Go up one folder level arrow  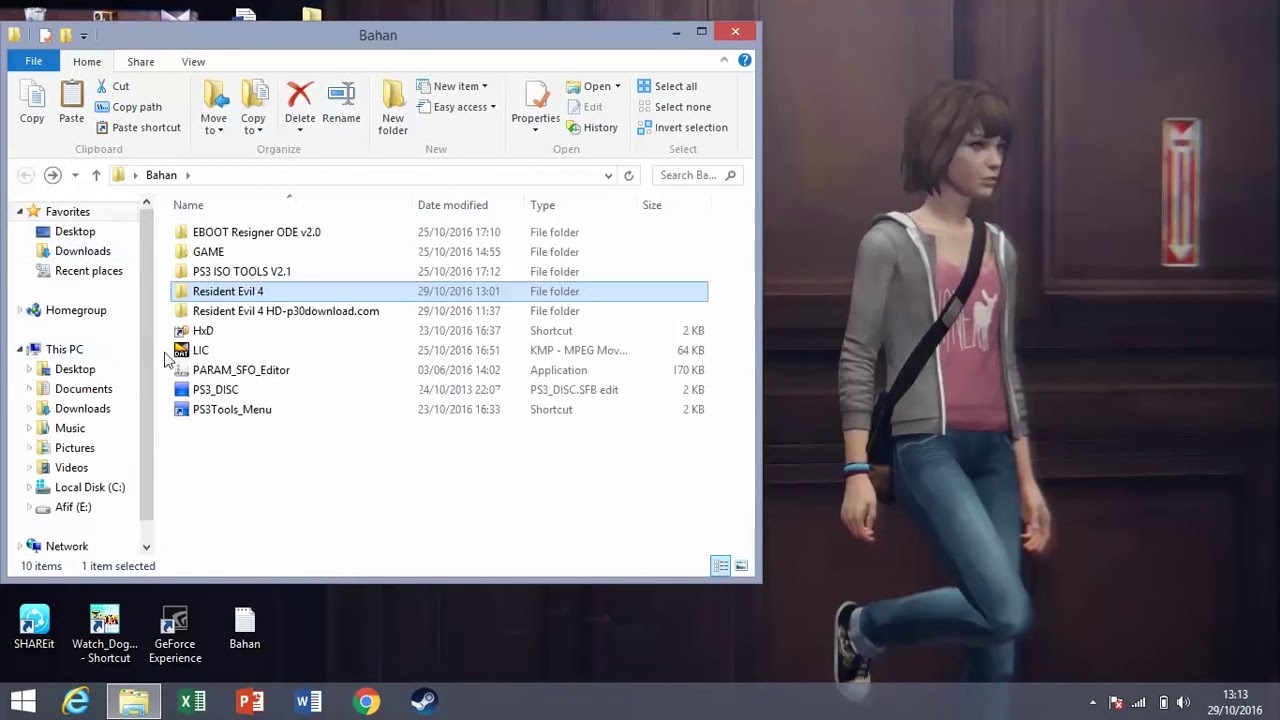[x=96, y=175]
